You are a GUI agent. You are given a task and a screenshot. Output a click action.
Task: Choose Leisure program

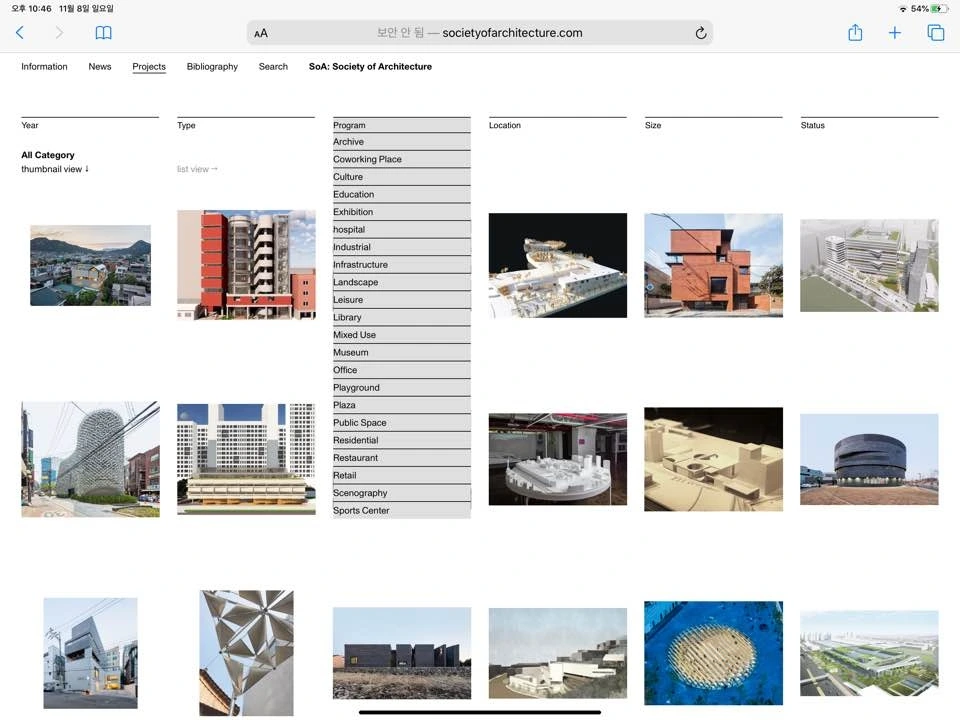coord(402,300)
